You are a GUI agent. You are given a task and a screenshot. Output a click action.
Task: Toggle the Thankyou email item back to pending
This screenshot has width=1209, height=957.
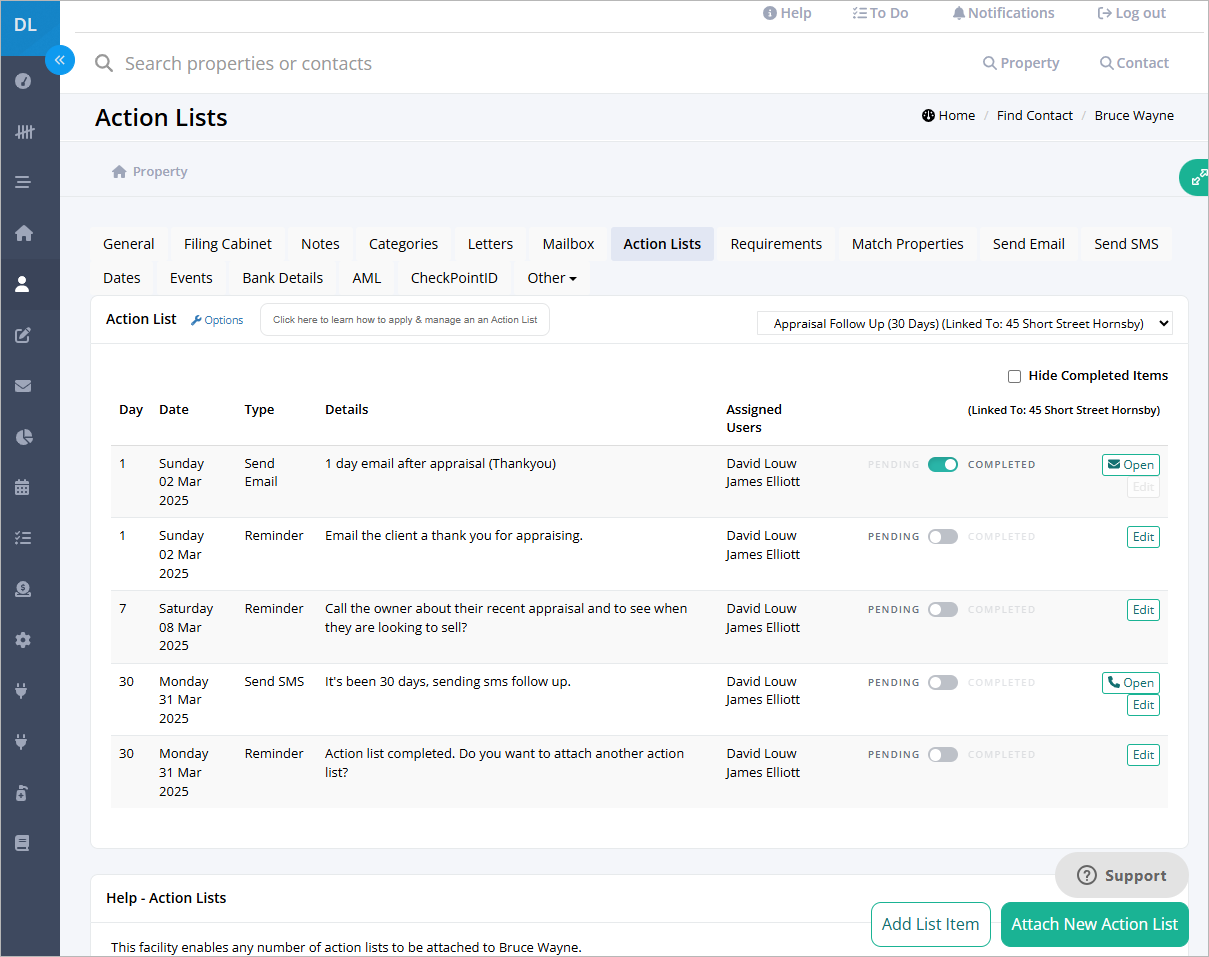pyautogui.click(x=942, y=464)
